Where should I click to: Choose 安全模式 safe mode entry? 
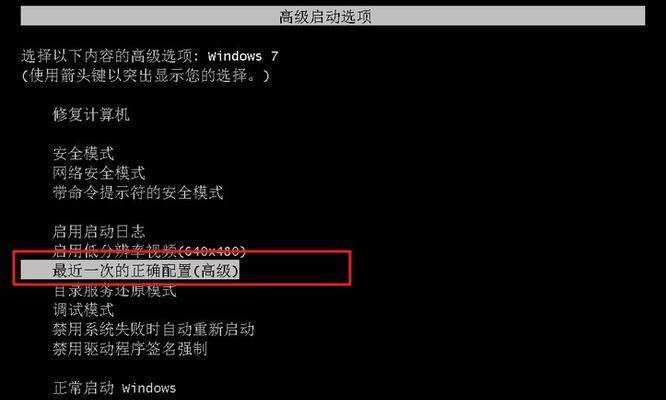click(x=83, y=154)
